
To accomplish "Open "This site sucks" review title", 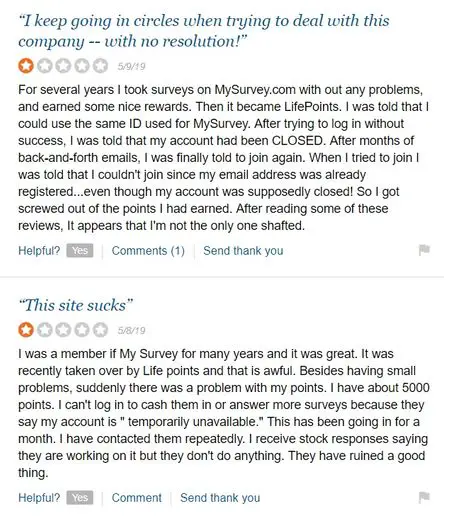I will [x=76, y=305].
